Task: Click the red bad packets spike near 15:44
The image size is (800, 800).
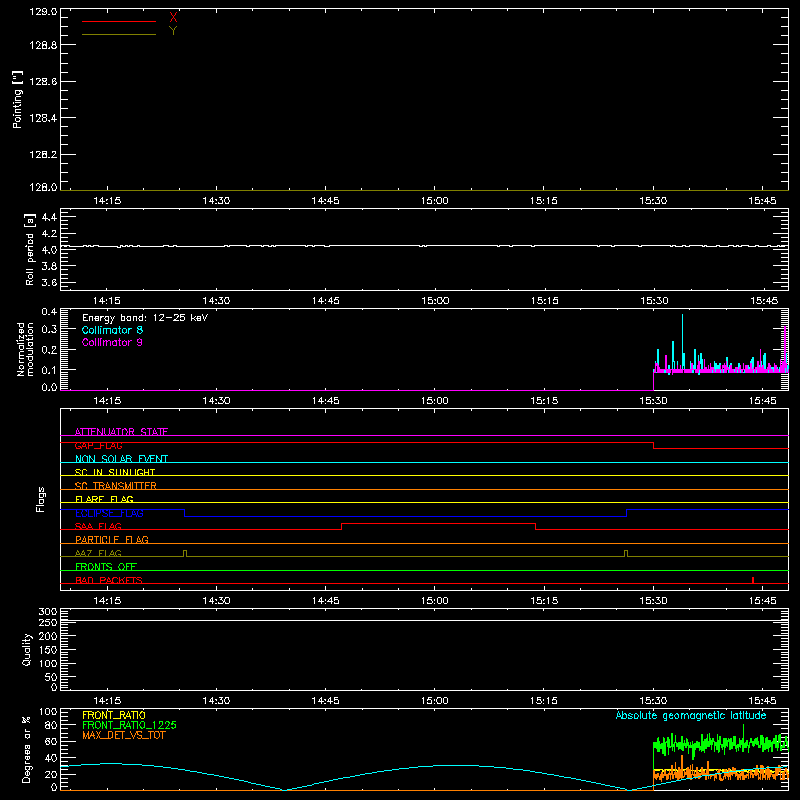Action: pyautogui.click(x=753, y=580)
